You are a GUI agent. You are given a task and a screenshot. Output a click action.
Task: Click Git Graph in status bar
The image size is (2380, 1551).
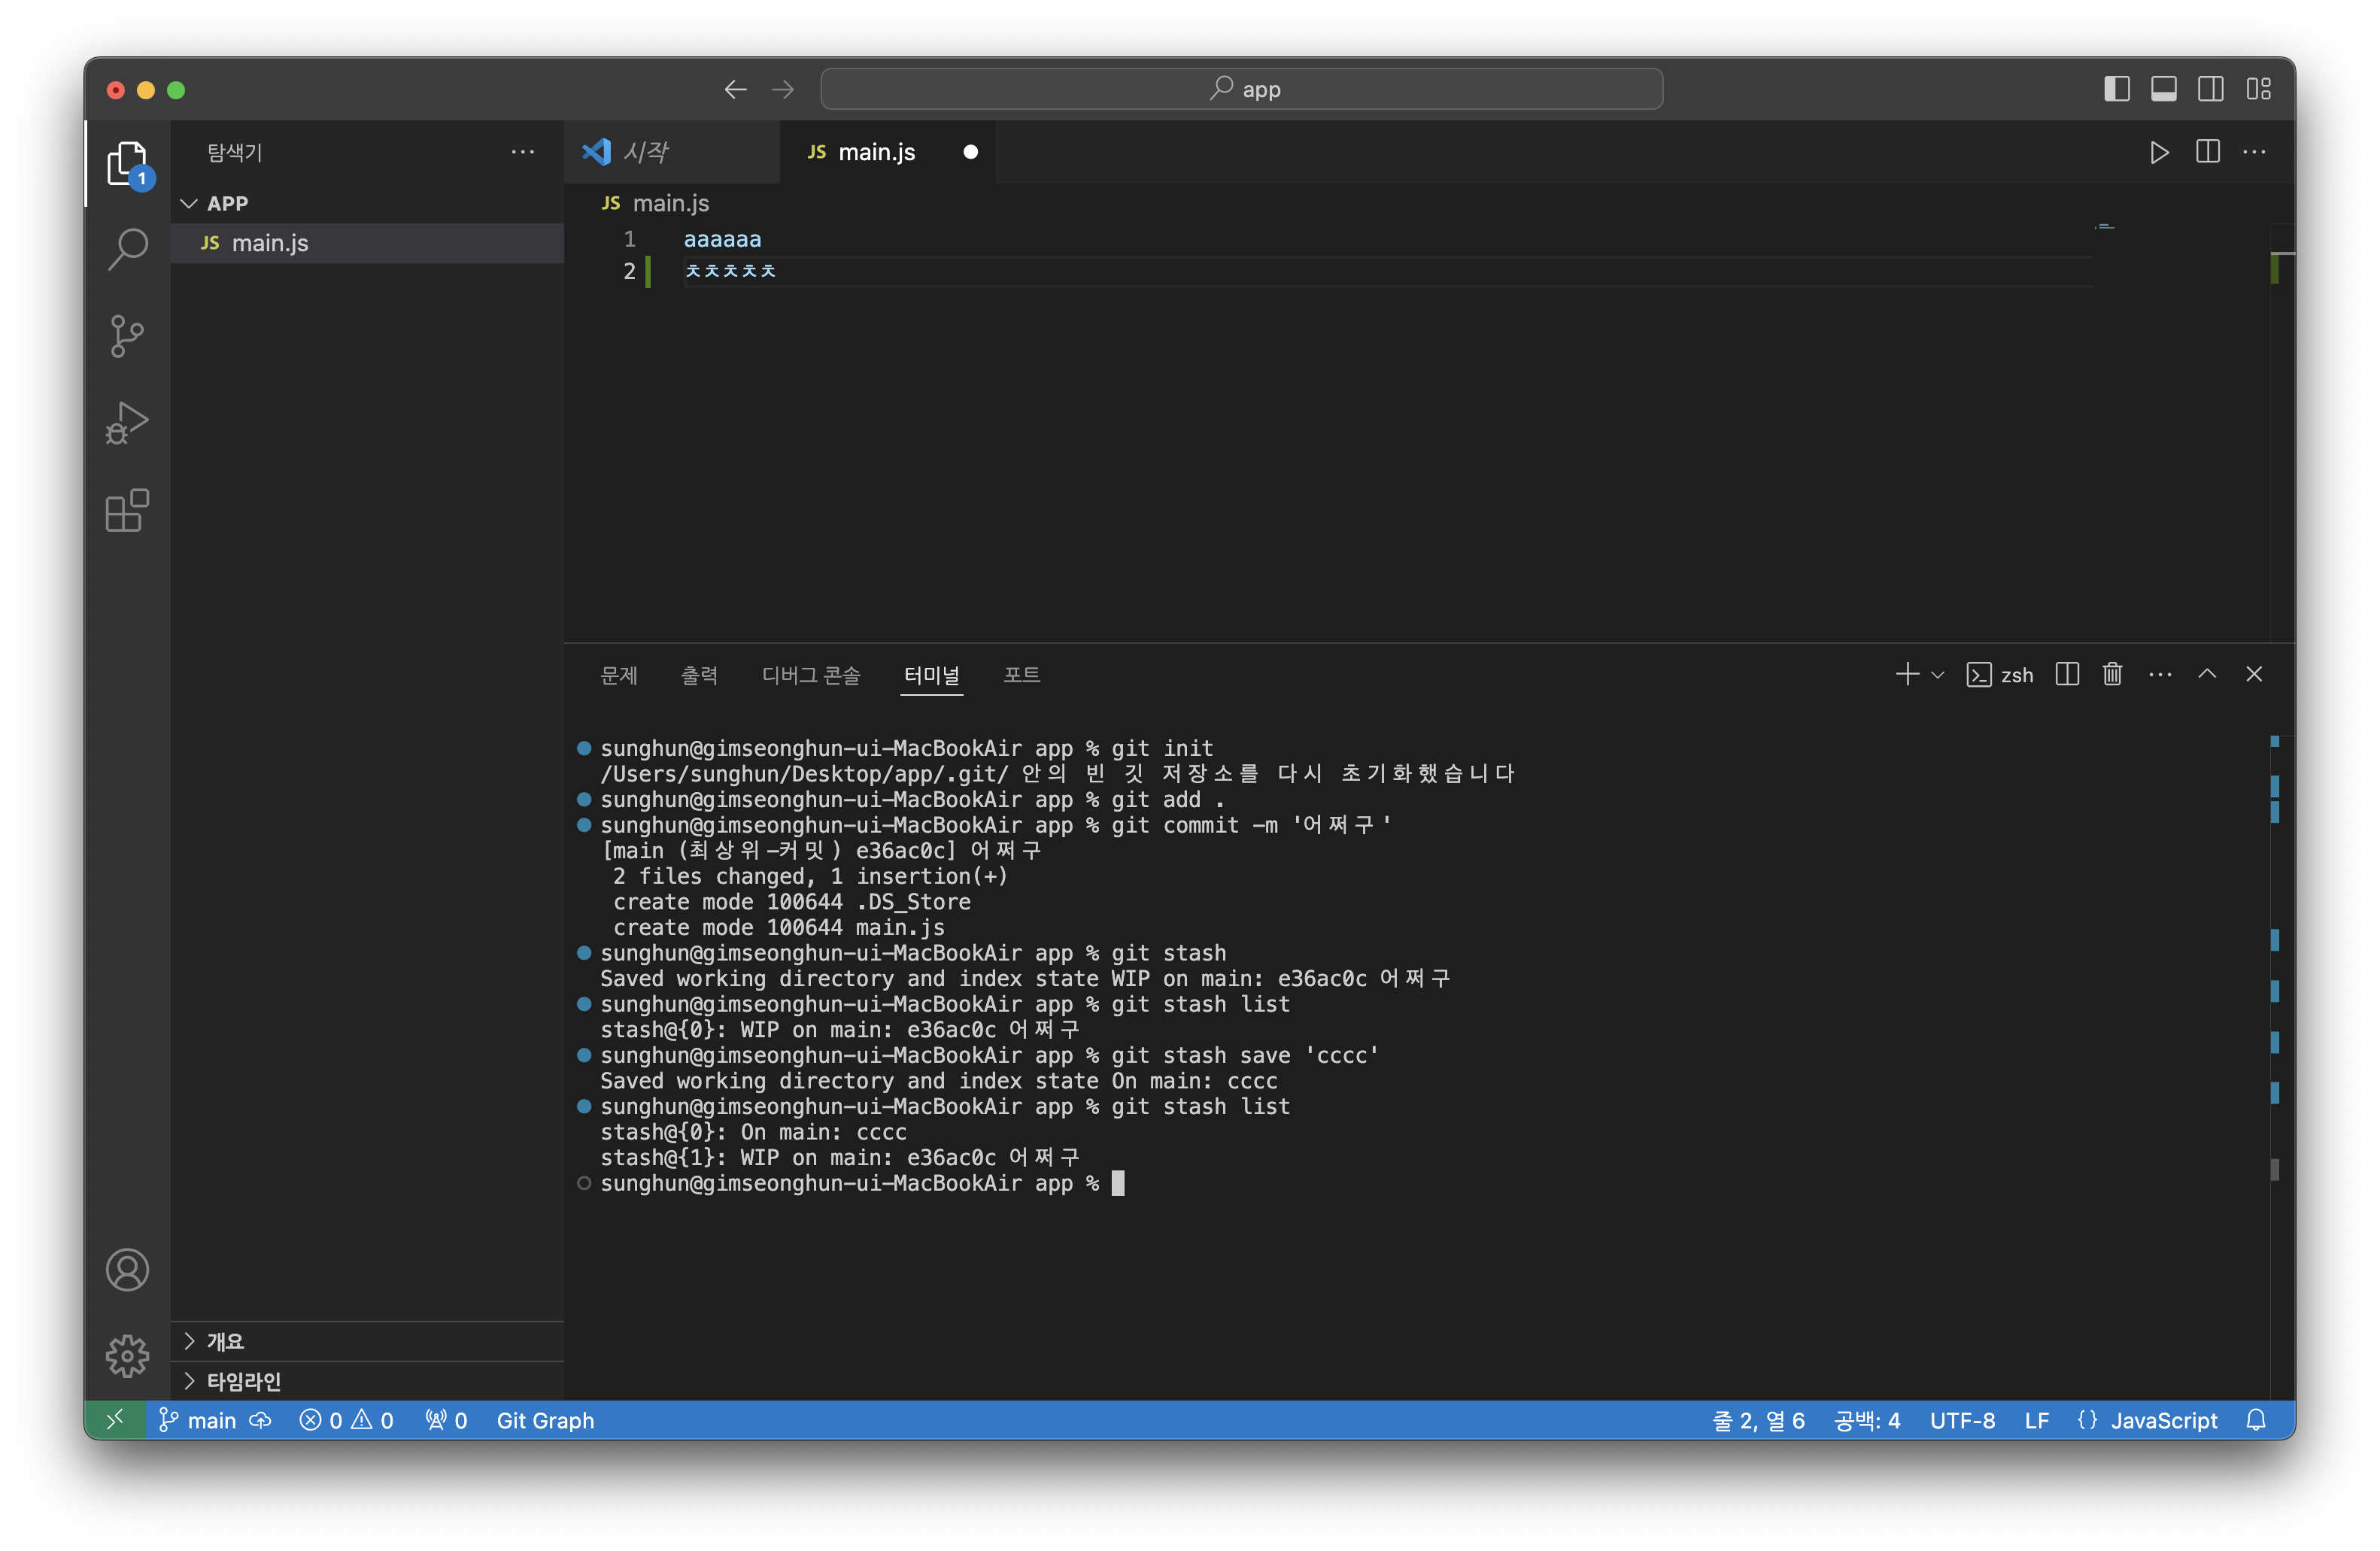click(545, 1420)
